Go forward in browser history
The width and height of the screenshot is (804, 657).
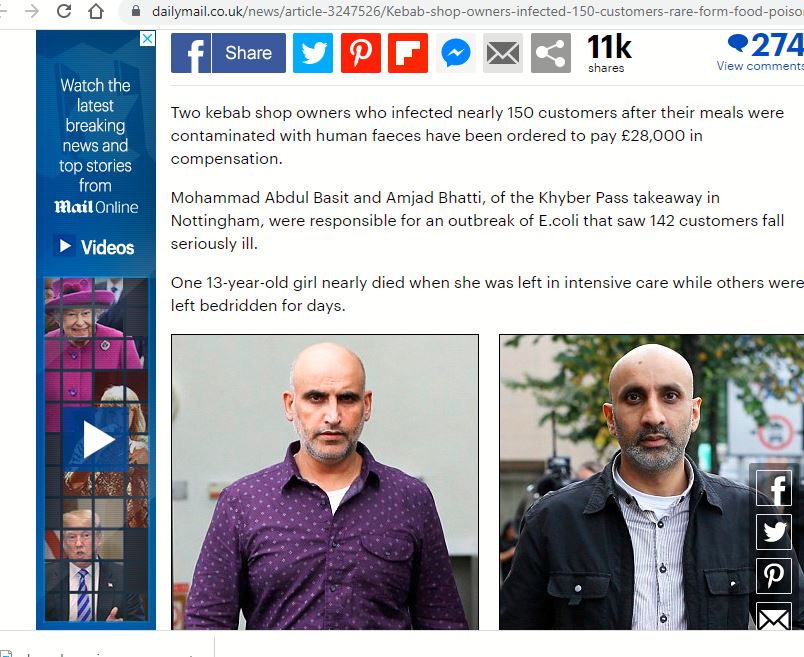tap(32, 11)
